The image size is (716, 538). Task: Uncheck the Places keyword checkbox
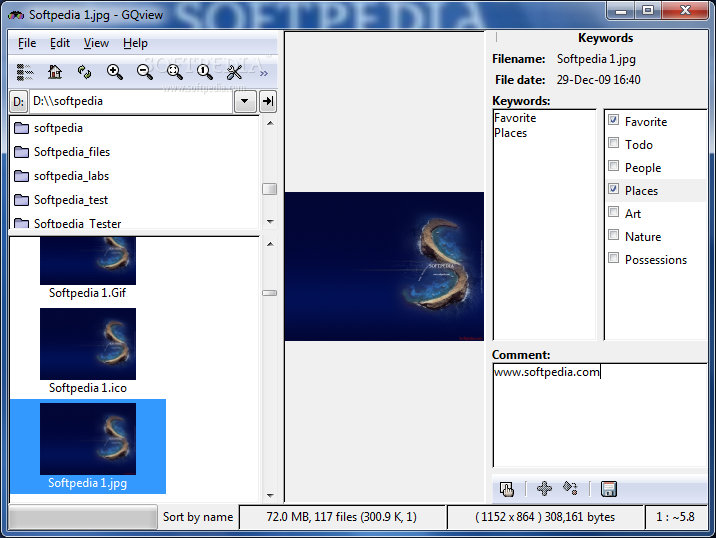tap(614, 189)
